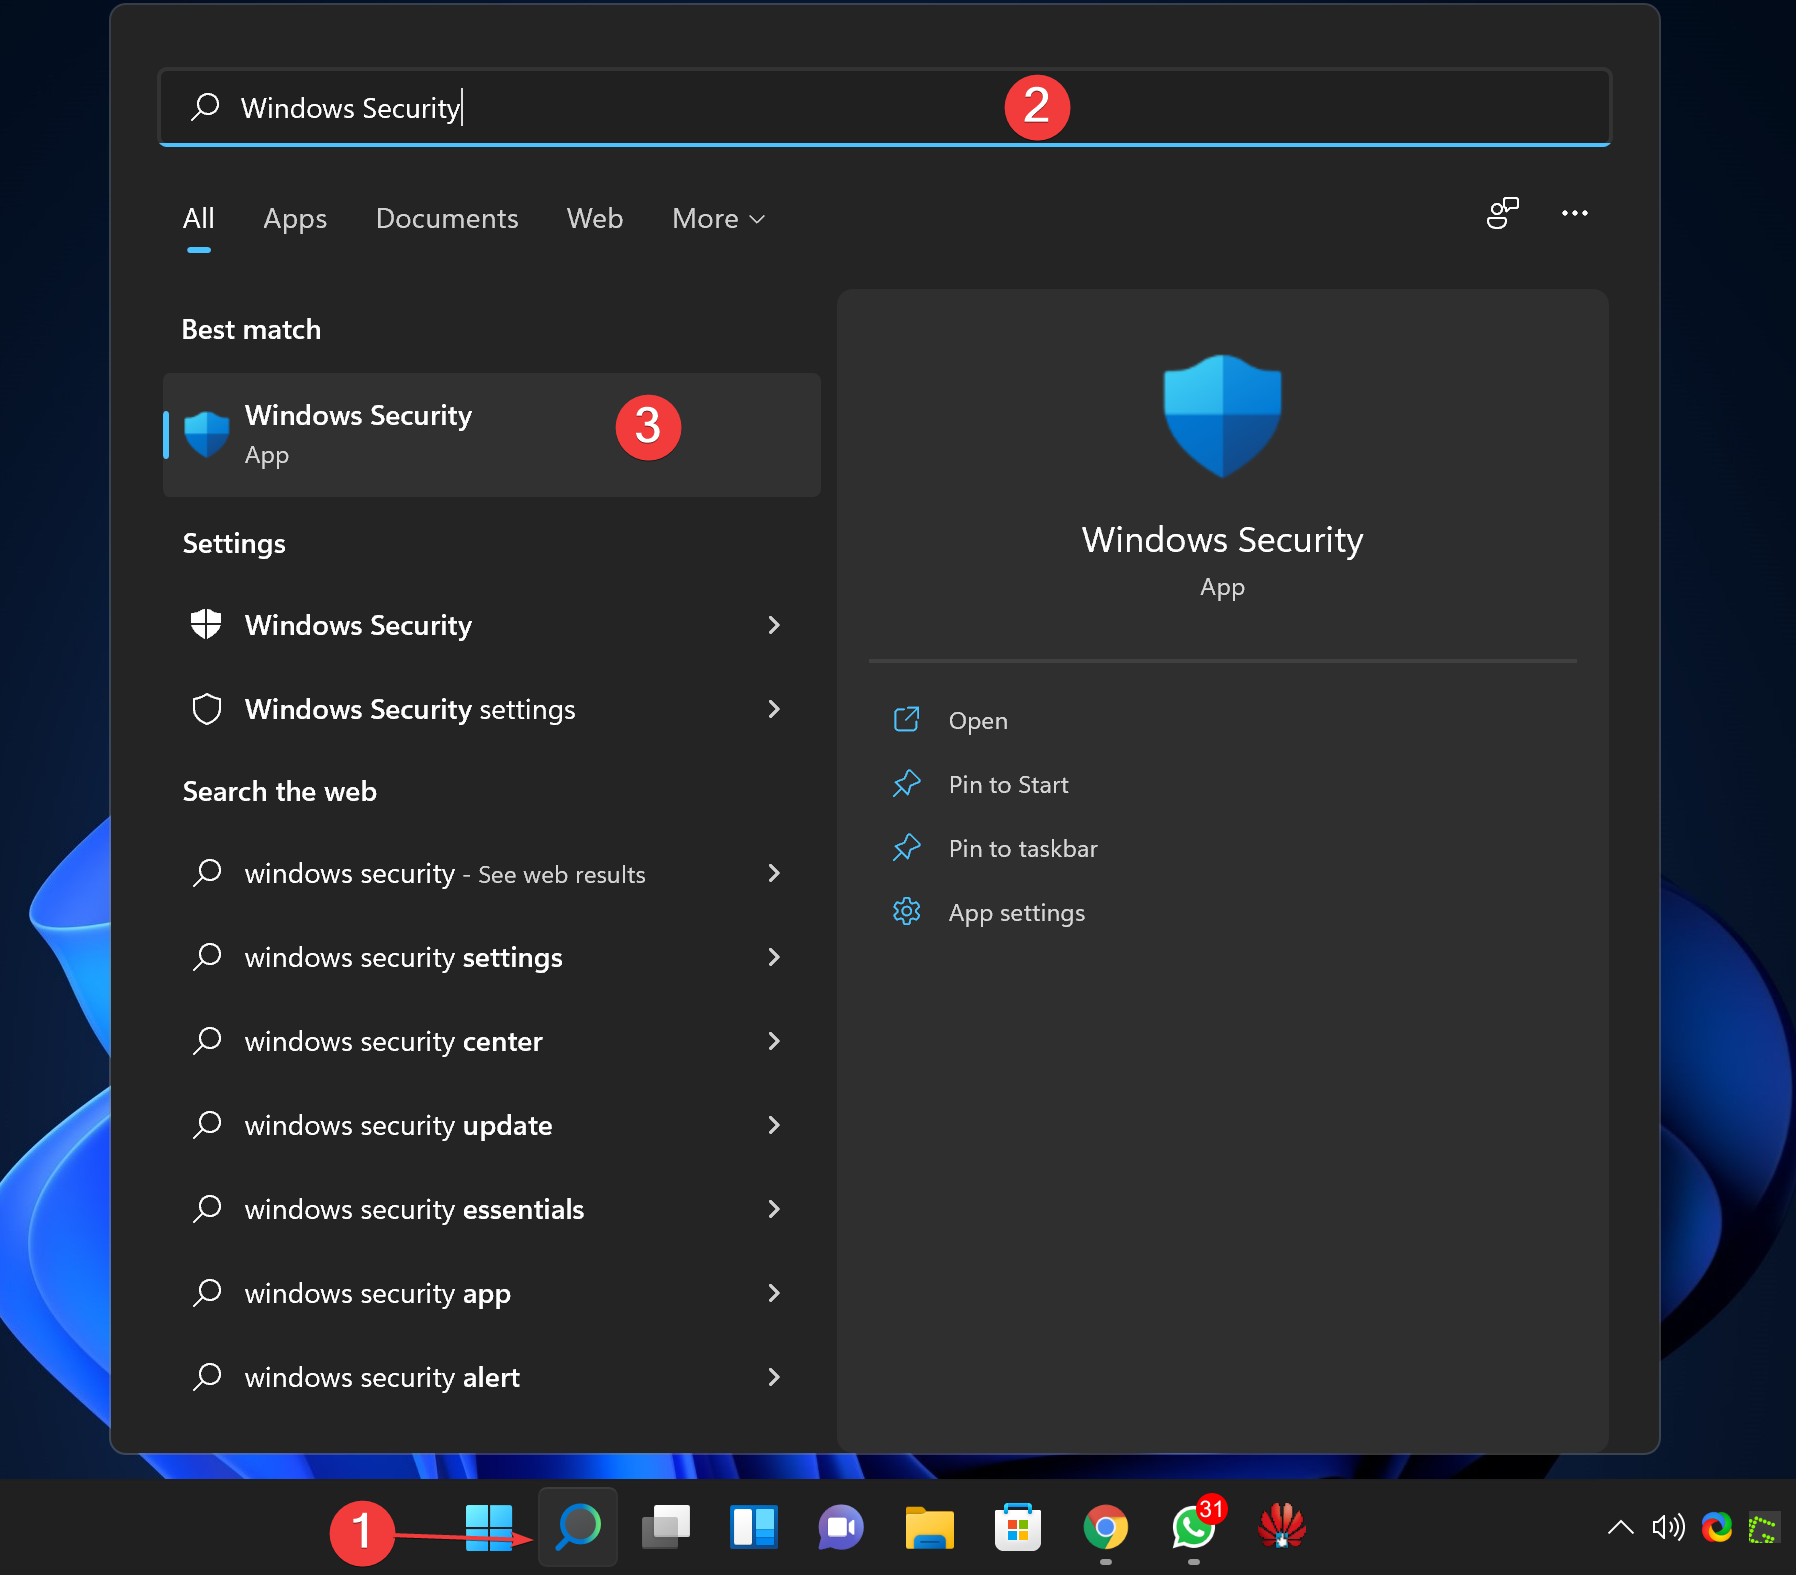Expand chevron for 'See web results' row
Viewport: 1796px width, 1575px height.
(x=774, y=873)
